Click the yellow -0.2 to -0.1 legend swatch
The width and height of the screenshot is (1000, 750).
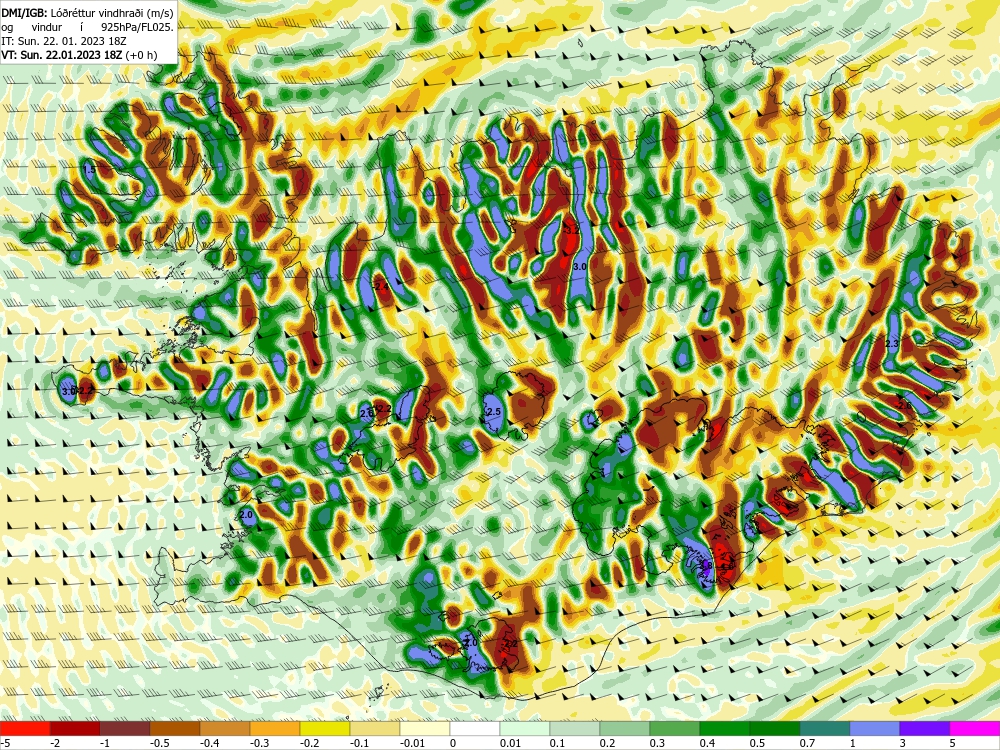click(x=325, y=728)
